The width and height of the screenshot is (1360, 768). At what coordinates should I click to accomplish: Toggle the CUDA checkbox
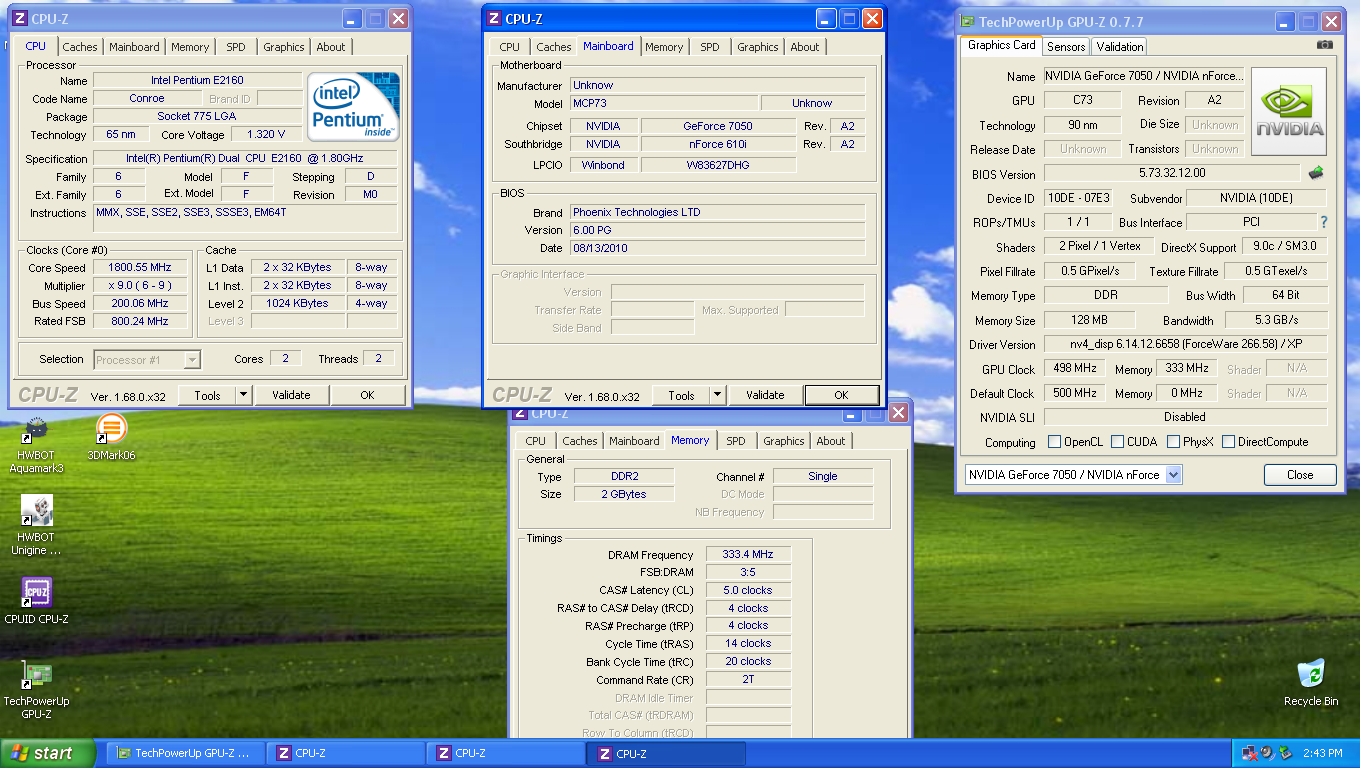(x=1117, y=441)
